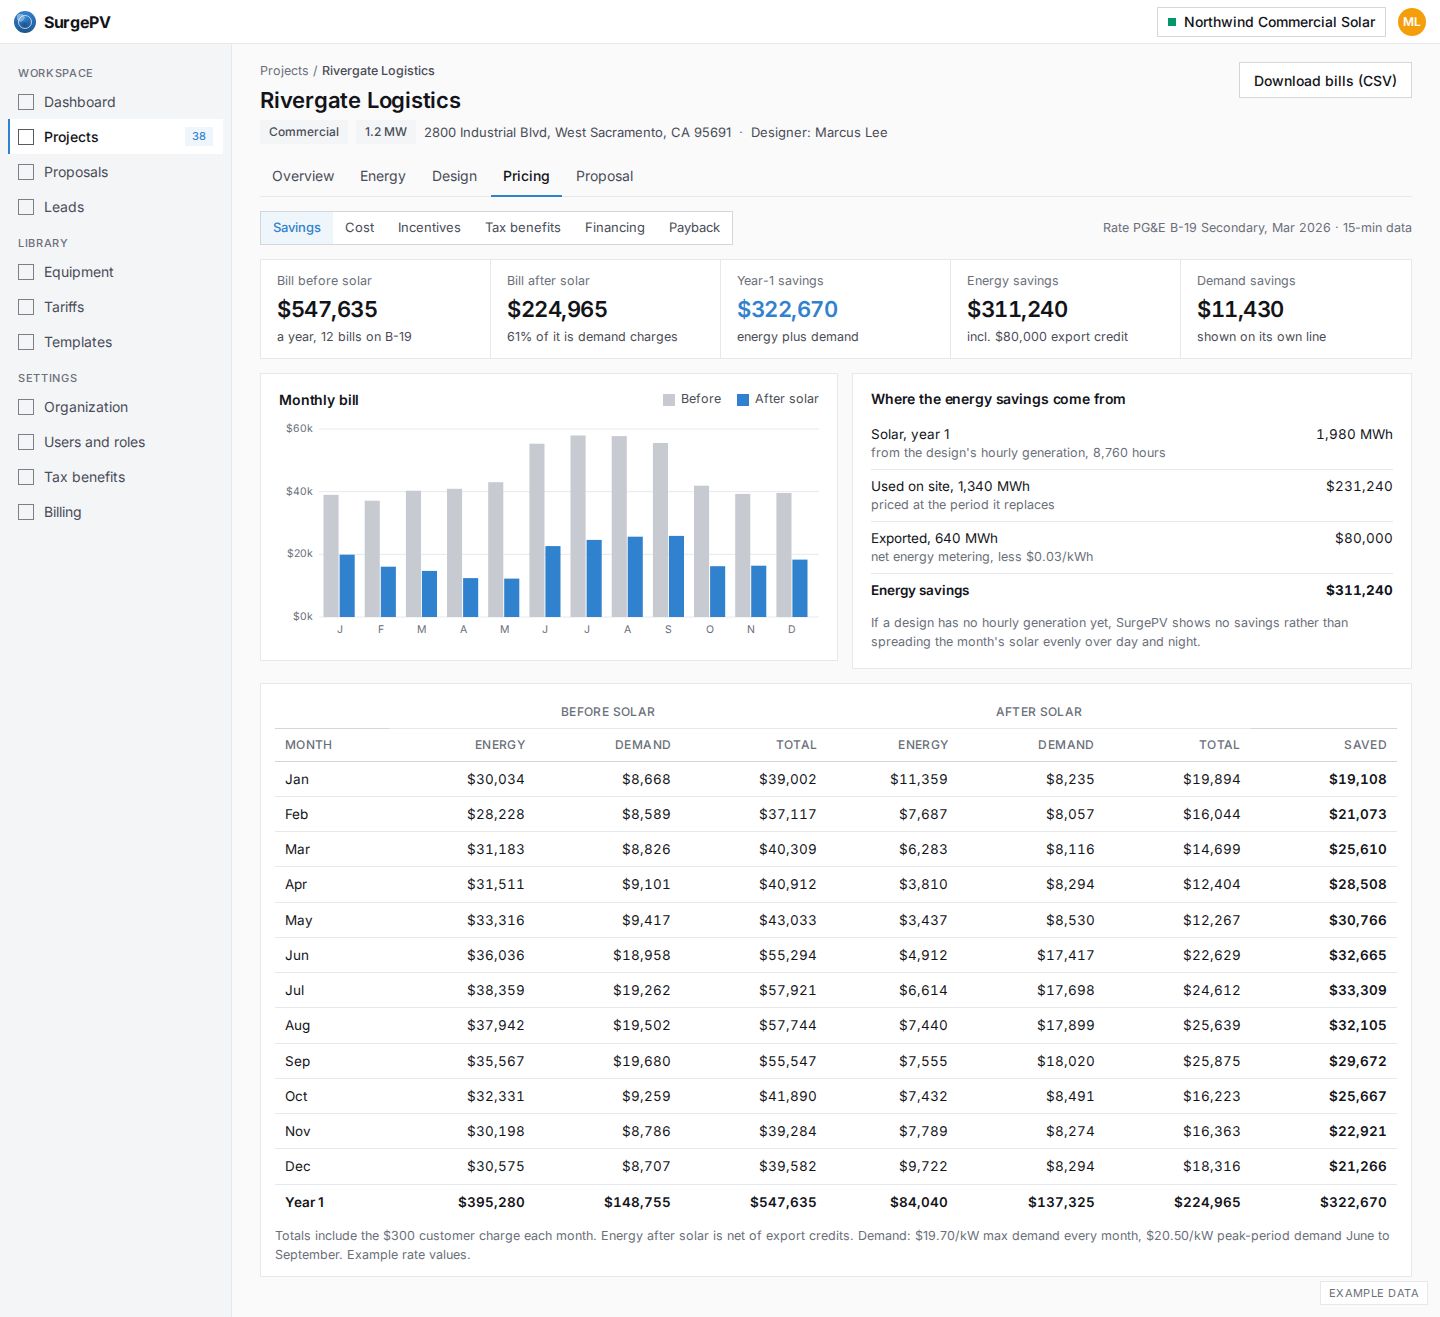Image resolution: width=1440 pixels, height=1317 pixels.
Task: Click the Organization sidebar icon
Action: click(x=26, y=407)
